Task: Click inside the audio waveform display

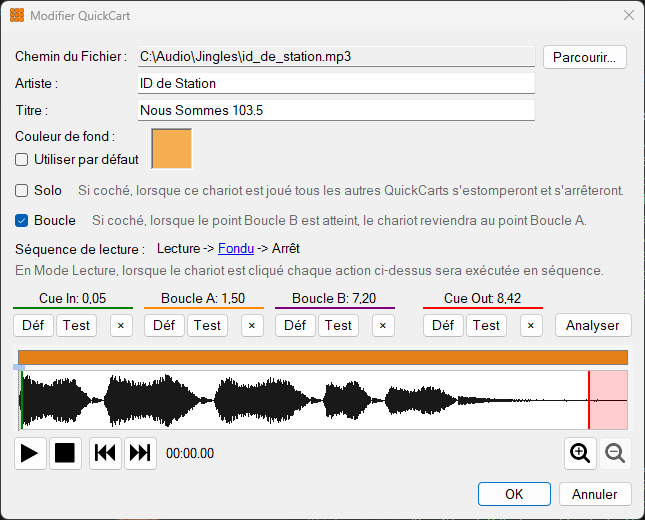Action: pyautogui.click(x=323, y=400)
